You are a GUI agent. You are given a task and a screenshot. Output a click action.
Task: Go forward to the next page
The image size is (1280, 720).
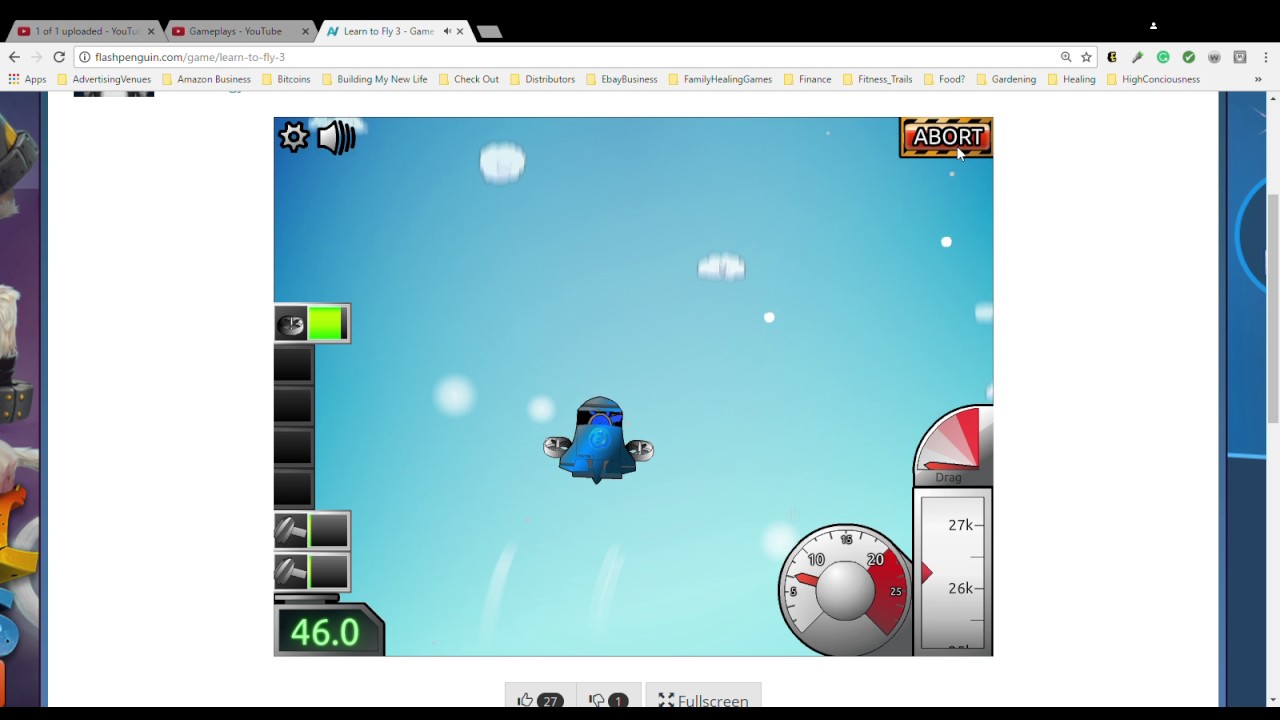coord(37,57)
